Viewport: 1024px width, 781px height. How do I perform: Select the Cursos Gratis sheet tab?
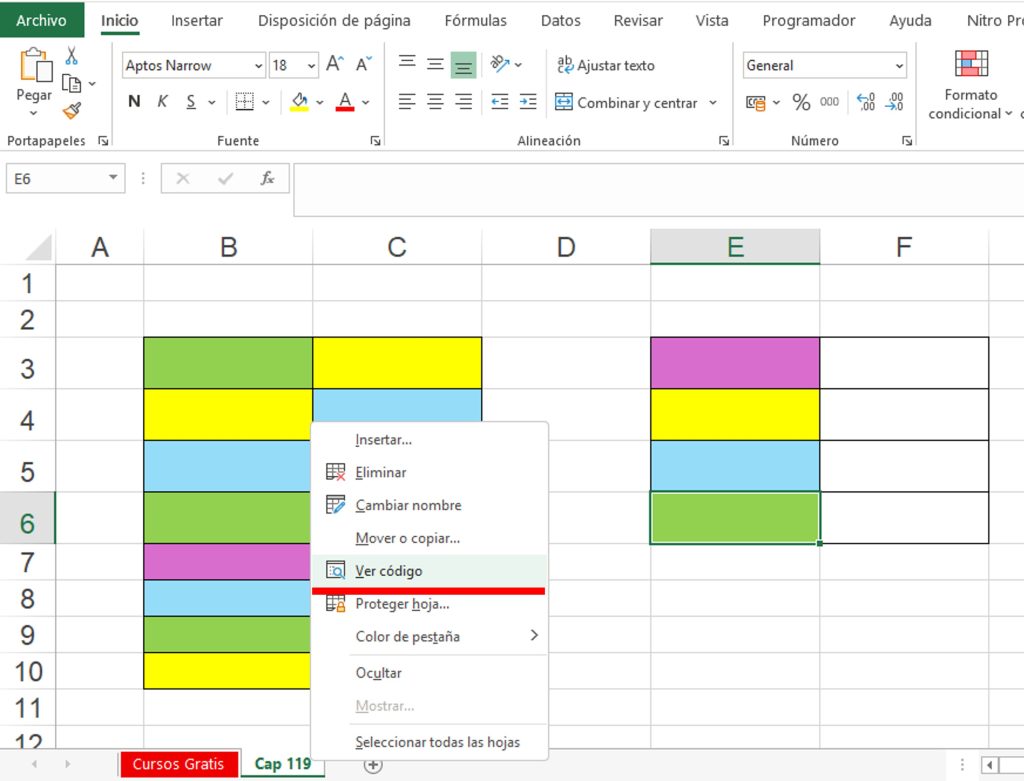178,764
